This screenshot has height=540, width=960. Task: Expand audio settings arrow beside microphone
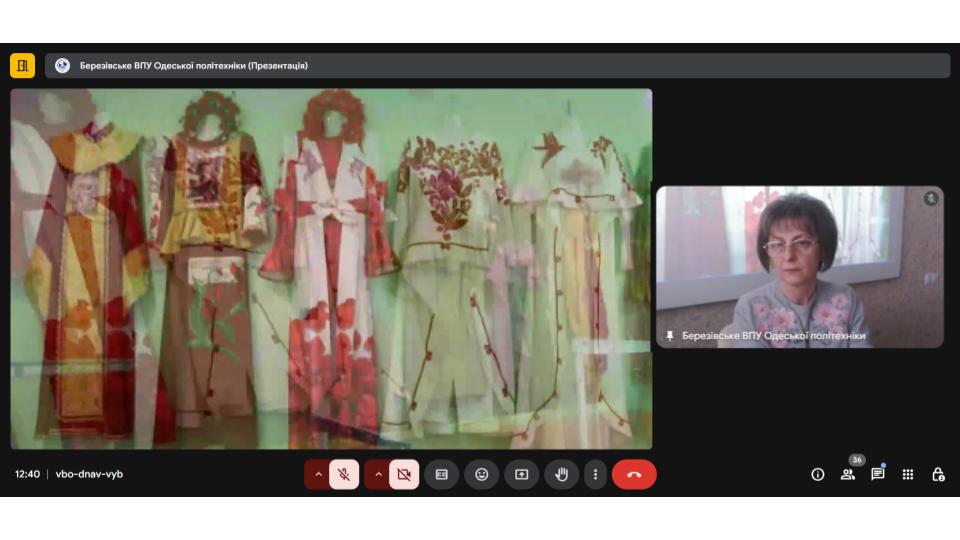pos(318,474)
